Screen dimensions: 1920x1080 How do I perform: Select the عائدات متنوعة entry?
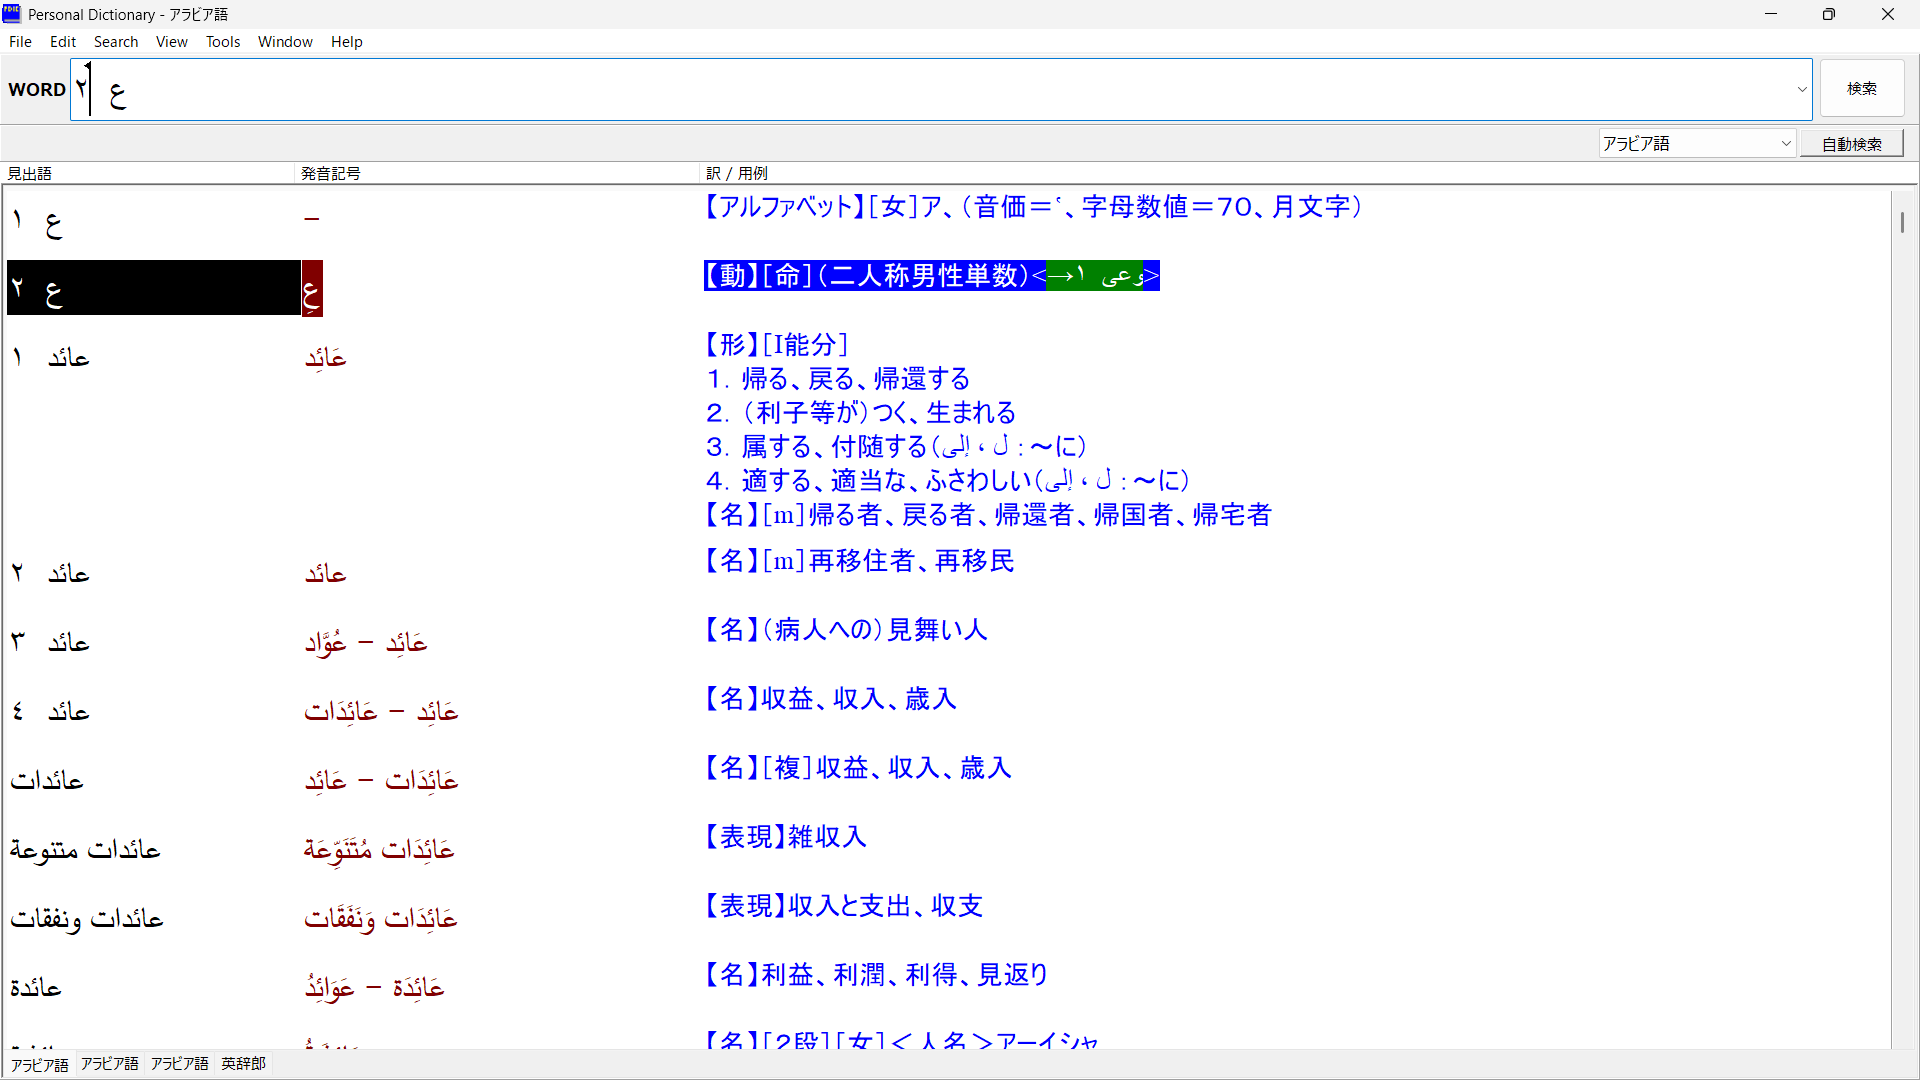[x=85, y=850]
